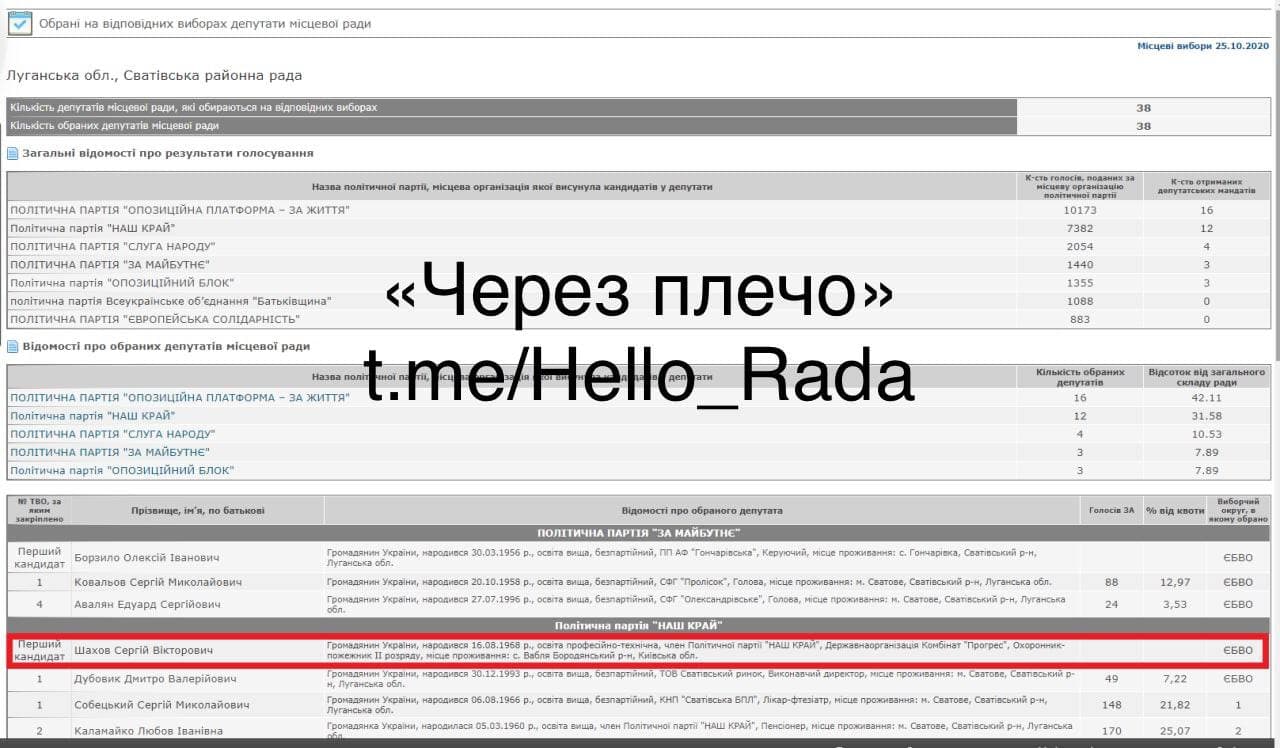Click the '% від квоти' column header
1280x748 pixels.
[1174, 511]
